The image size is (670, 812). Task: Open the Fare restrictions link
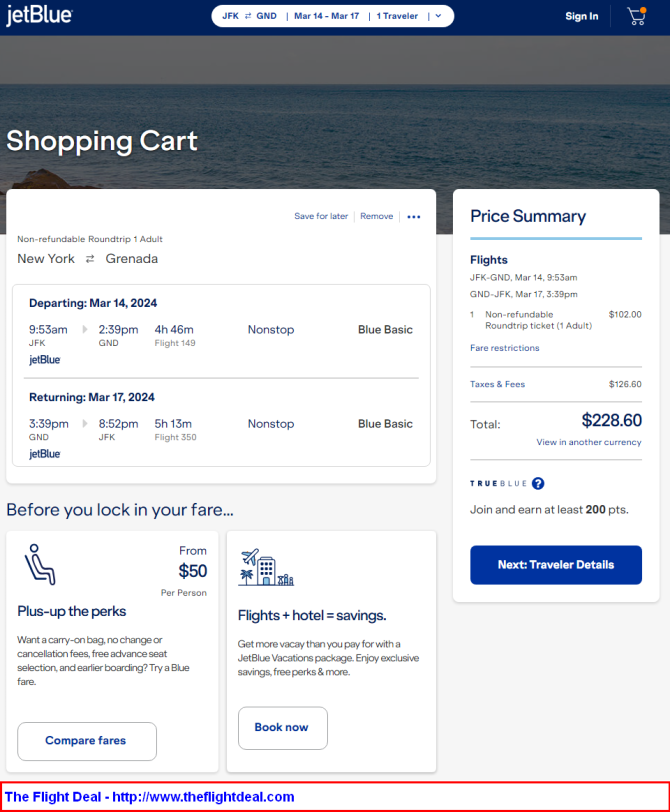pos(505,348)
